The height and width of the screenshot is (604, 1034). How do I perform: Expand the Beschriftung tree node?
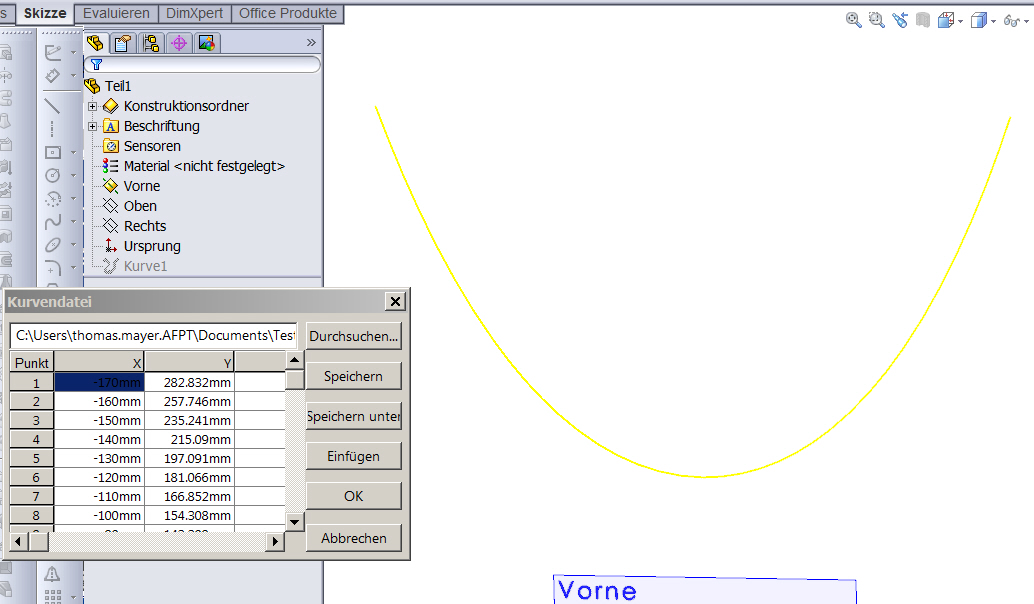(92, 126)
